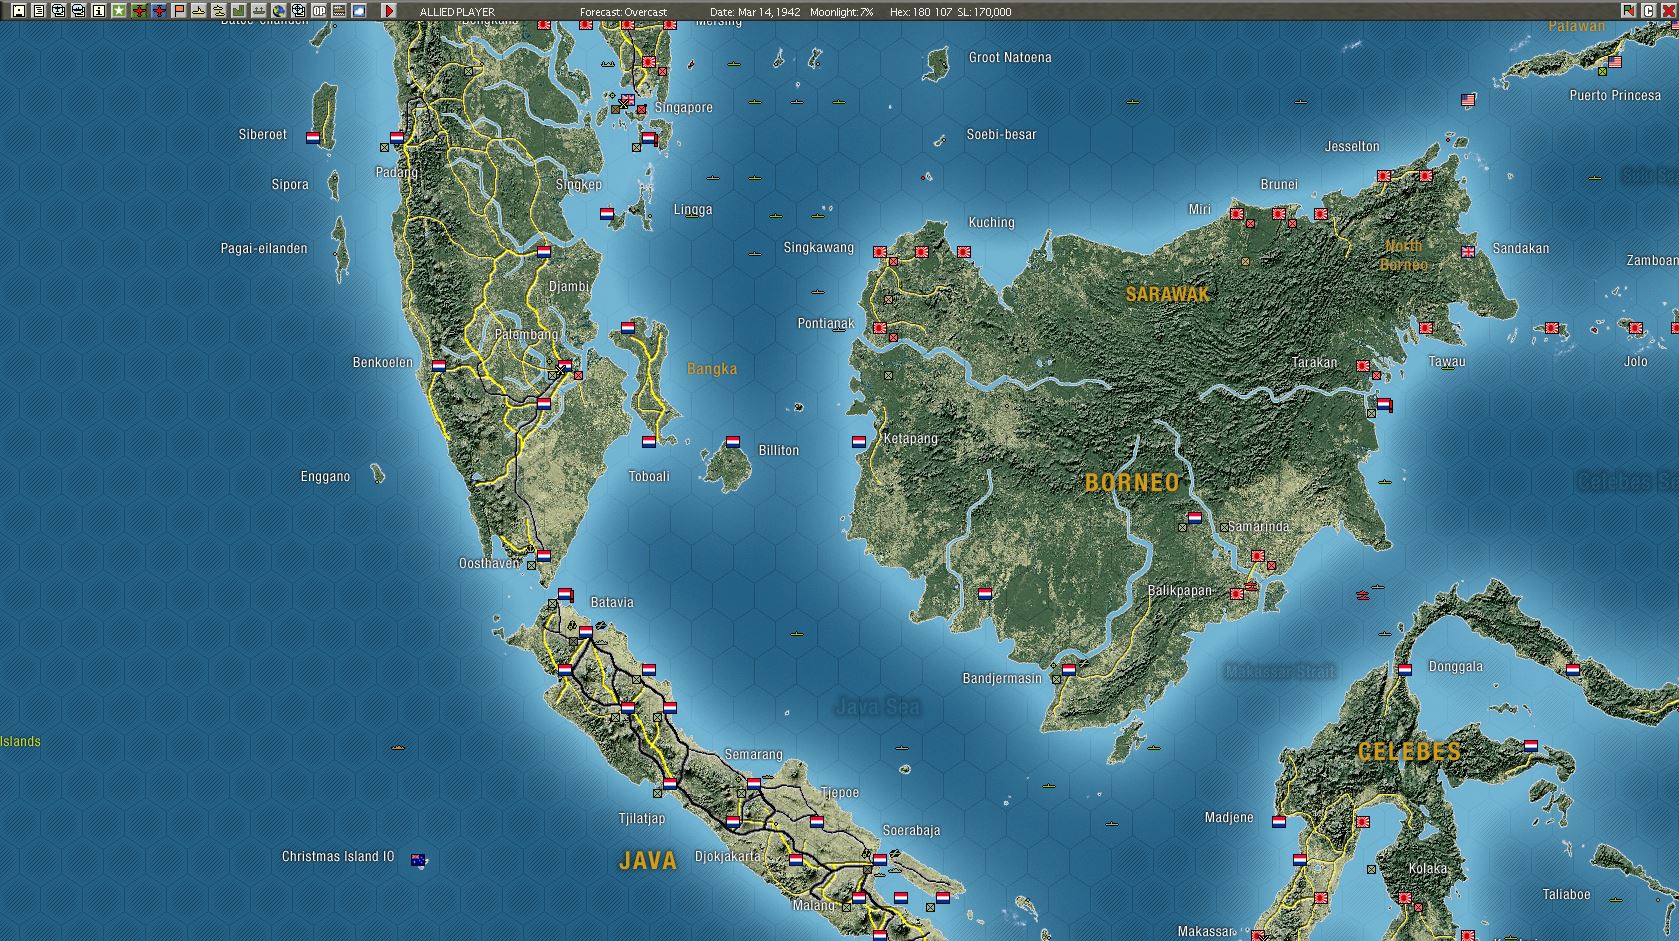This screenshot has width=1679, height=941.
Task: Open the 'OP' operations toolbar icon
Action: pos(318,11)
